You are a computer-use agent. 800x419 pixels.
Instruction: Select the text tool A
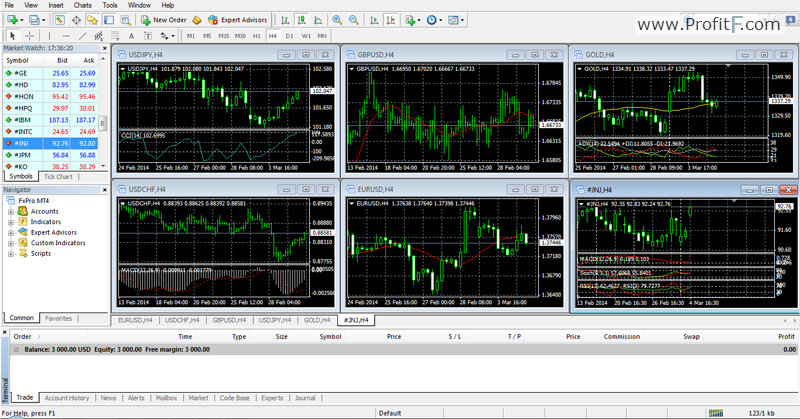click(131, 36)
